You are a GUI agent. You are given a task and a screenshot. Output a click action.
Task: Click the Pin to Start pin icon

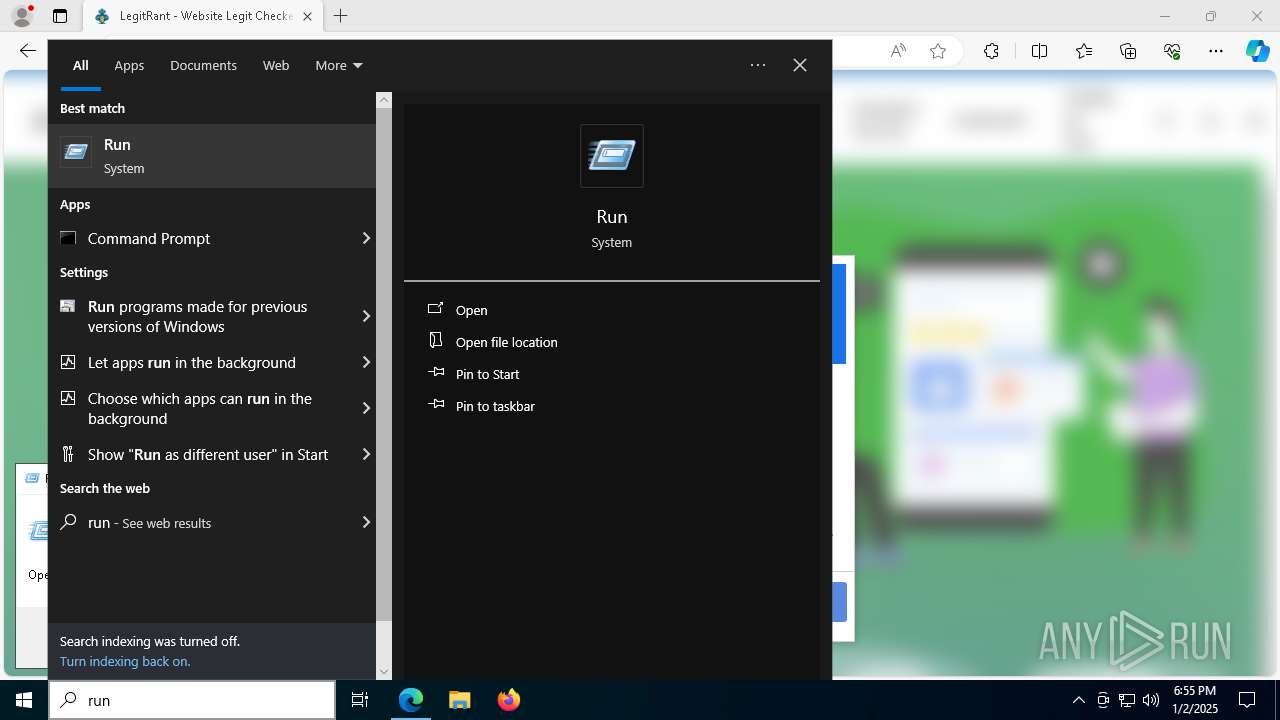click(x=435, y=373)
